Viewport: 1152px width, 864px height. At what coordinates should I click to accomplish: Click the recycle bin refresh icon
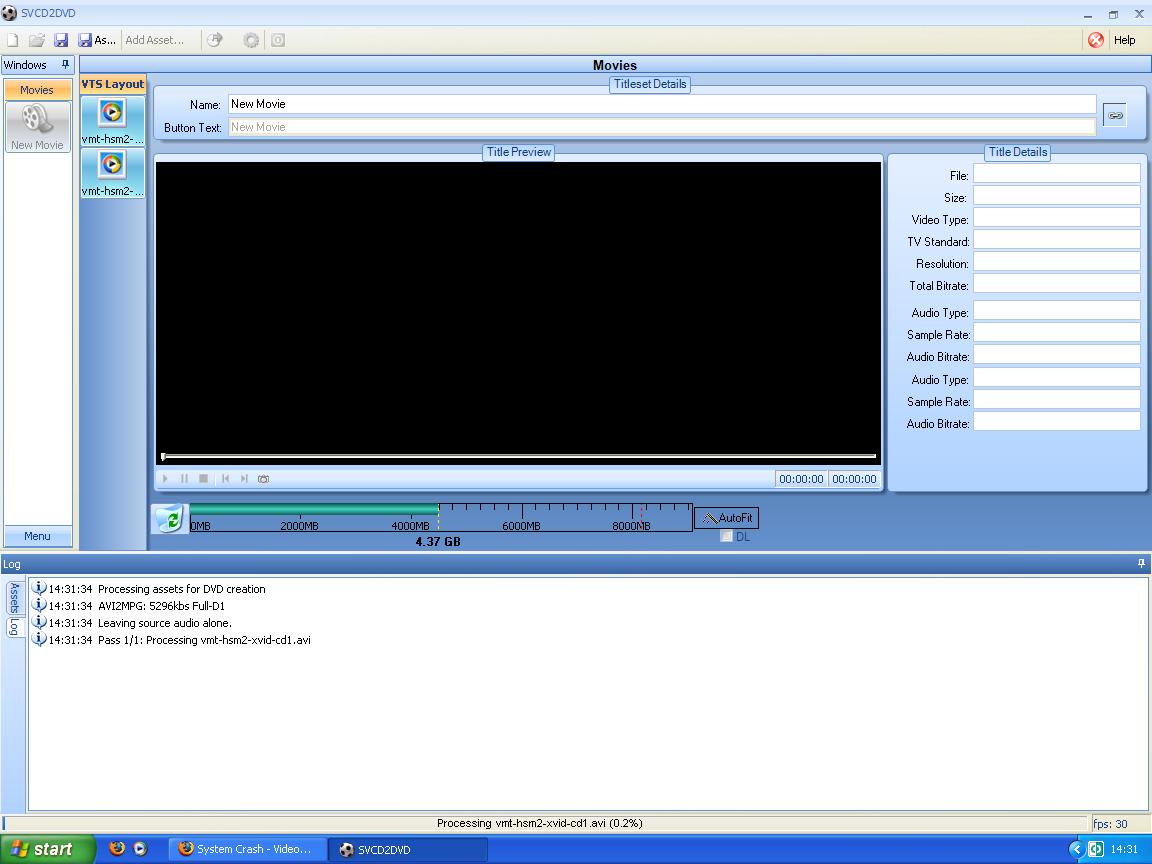pos(170,519)
